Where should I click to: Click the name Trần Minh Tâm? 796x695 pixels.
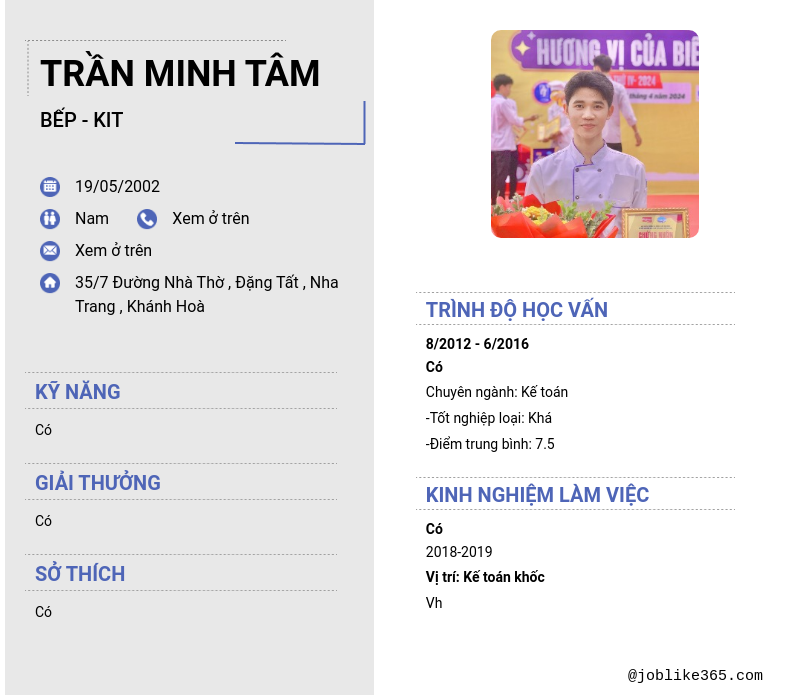(x=180, y=74)
